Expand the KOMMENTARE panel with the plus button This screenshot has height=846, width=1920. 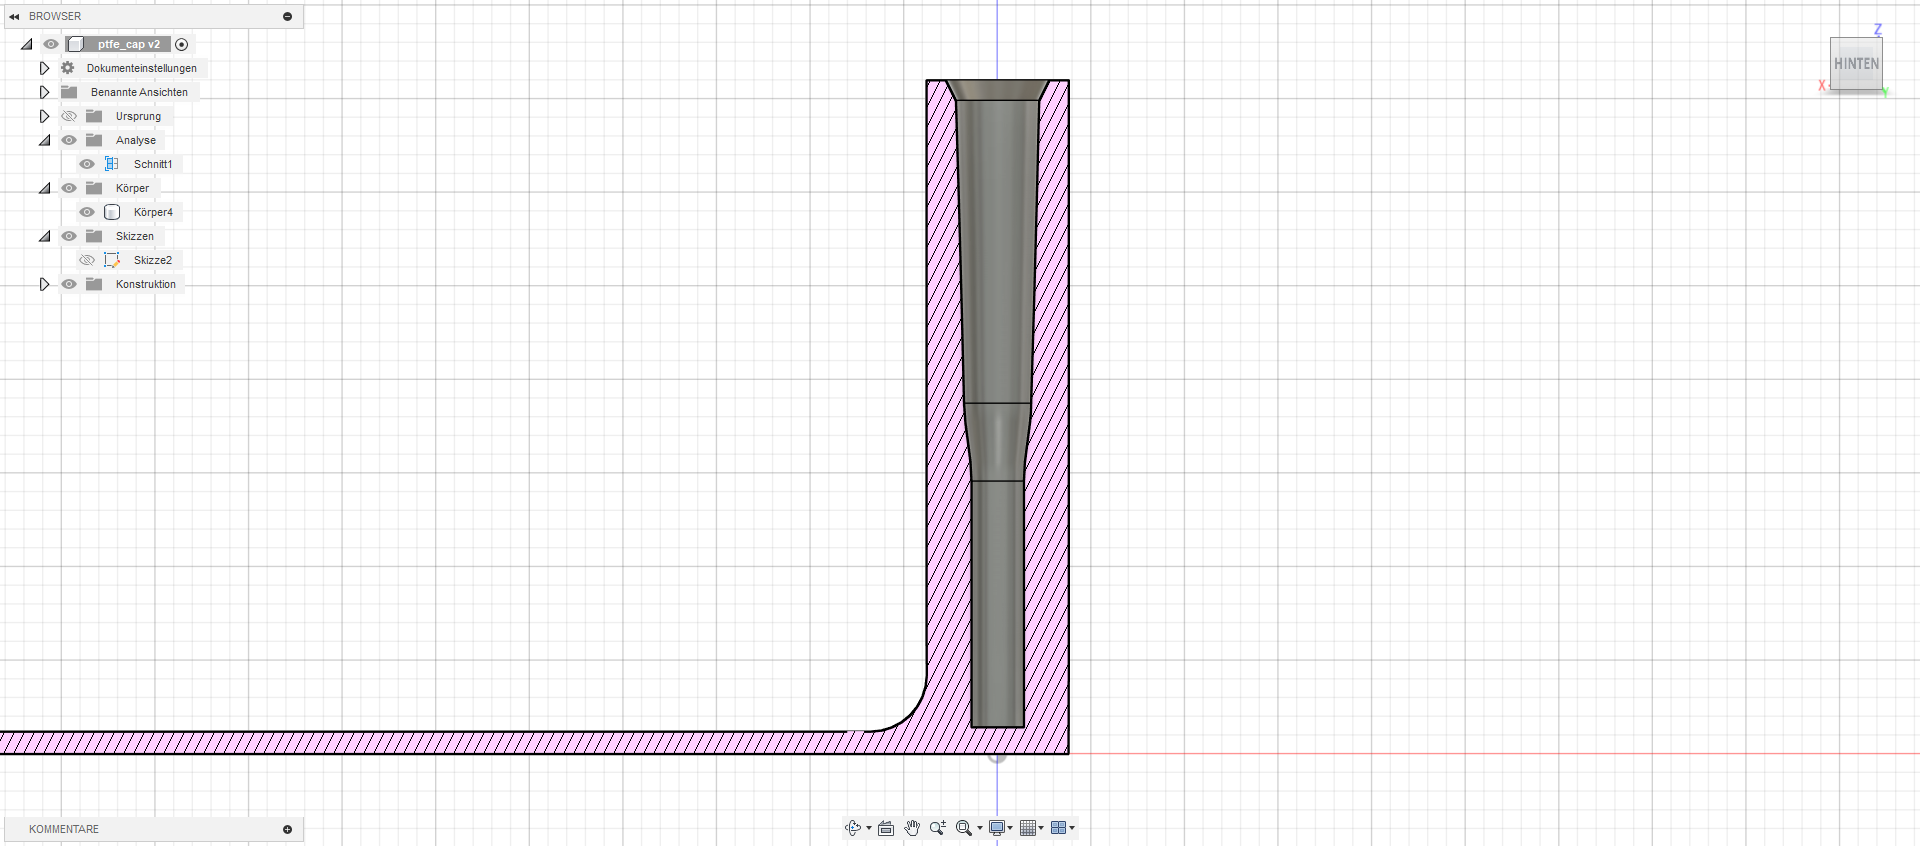(287, 829)
